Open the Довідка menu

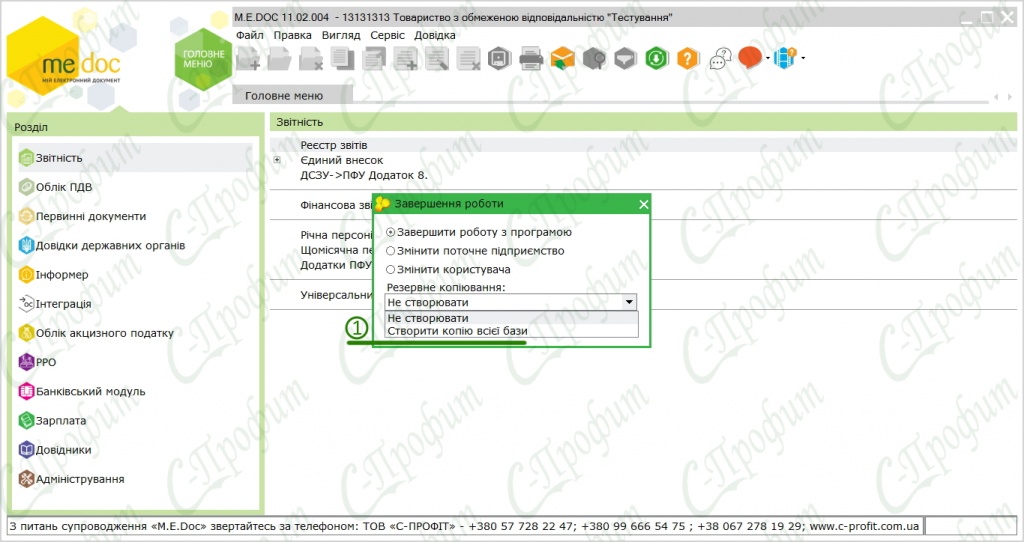pyautogui.click(x=435, y=35)
